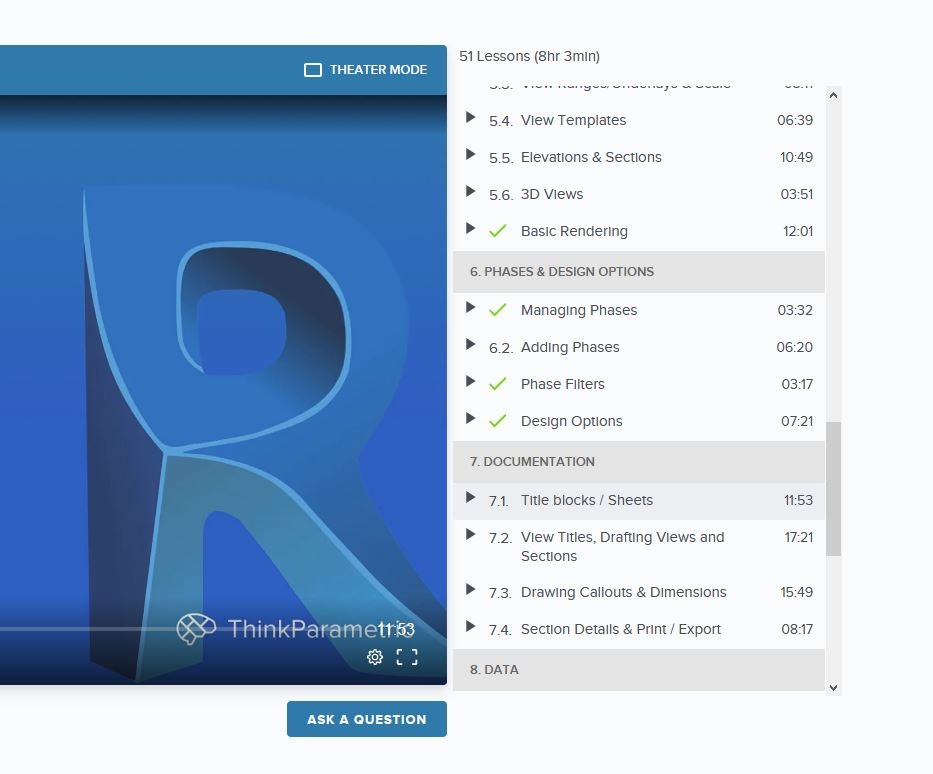The width and height of the screenshot is (933, 774).
Task: Click the 11:53 duration in the lesson list
Action: point(799,500)
